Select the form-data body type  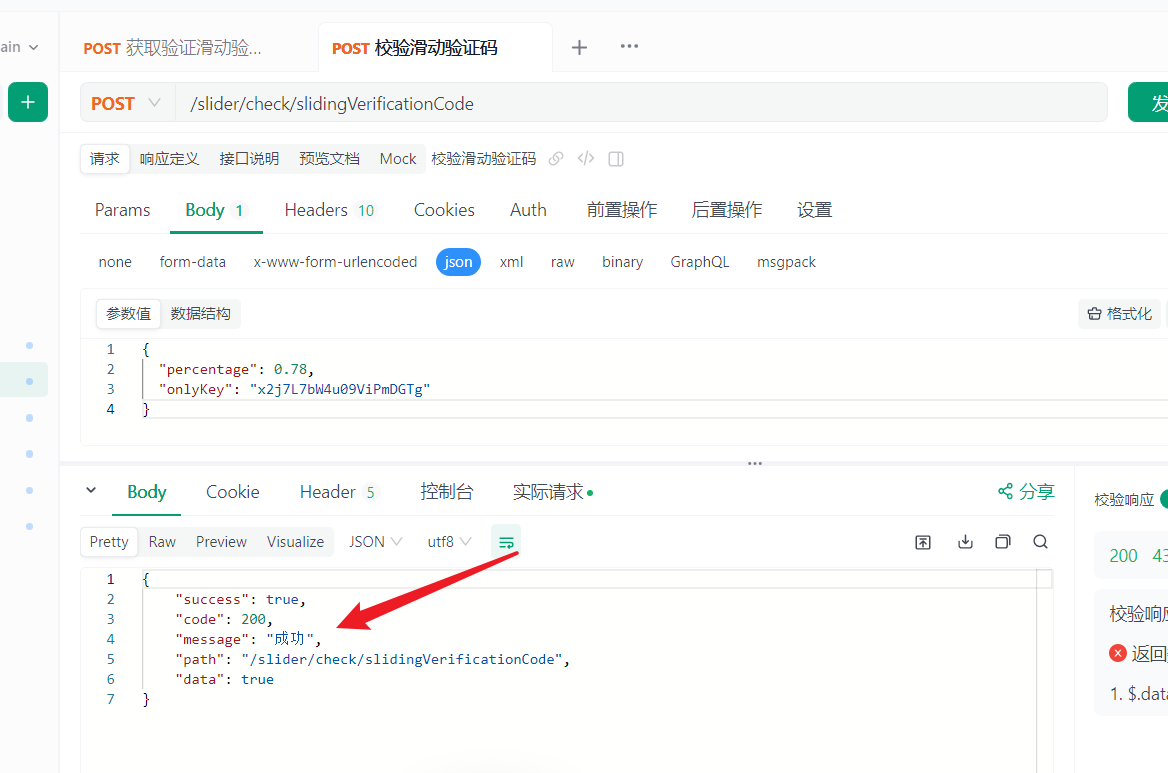(x=192, y=261)
